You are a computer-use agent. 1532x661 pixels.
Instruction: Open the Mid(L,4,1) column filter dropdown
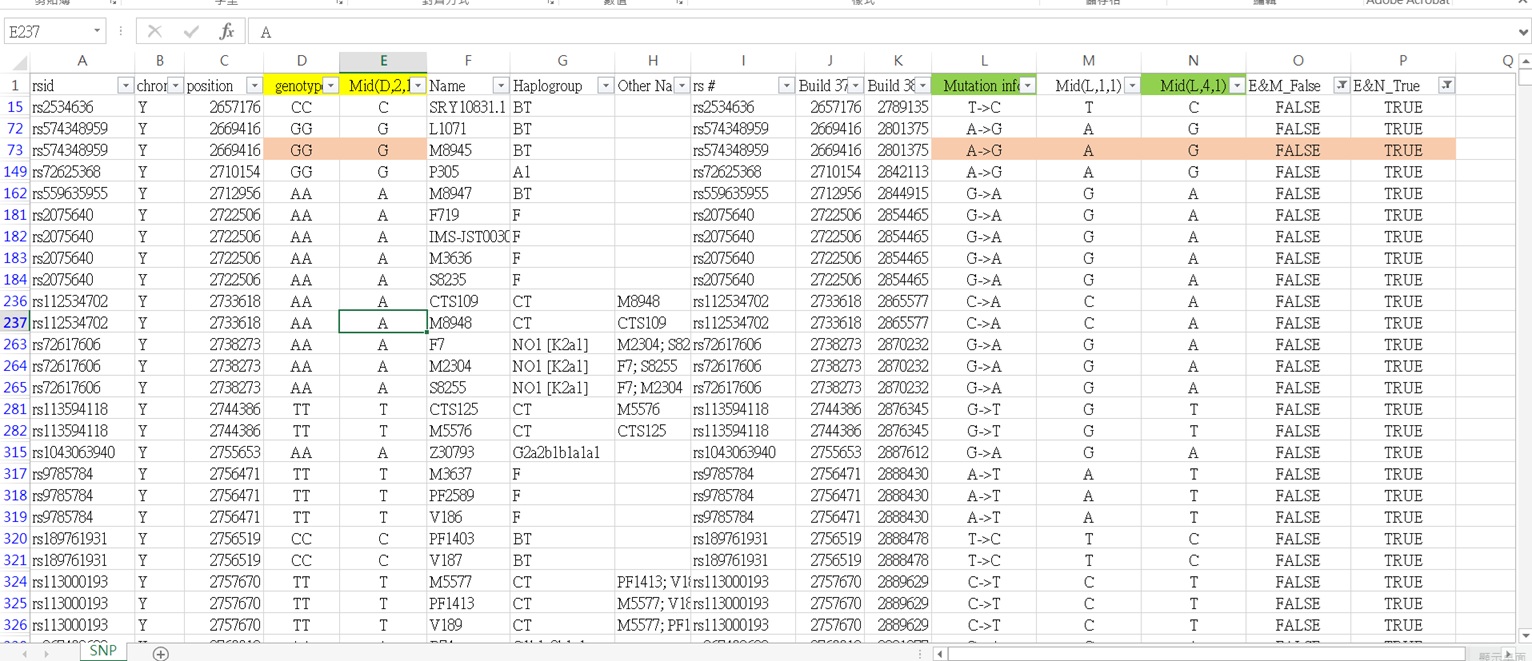click(1237, 86)
